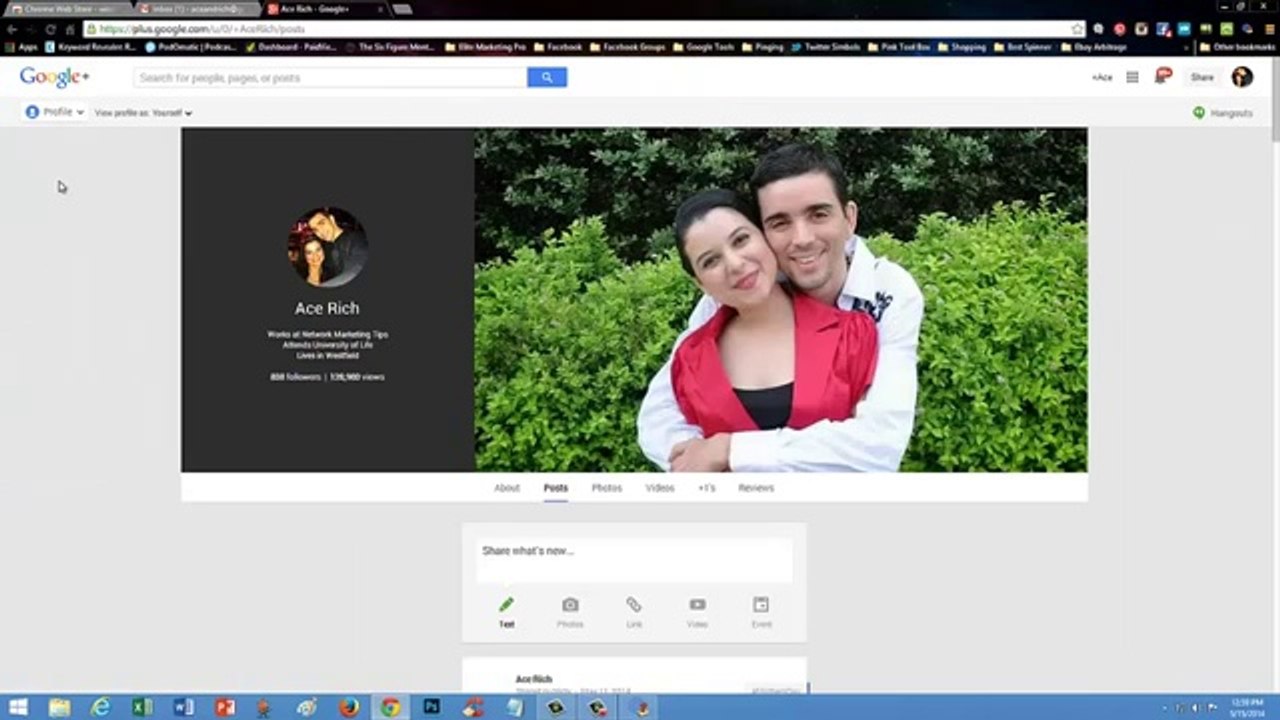Click the Google+ logo

(x=54, y=77)
